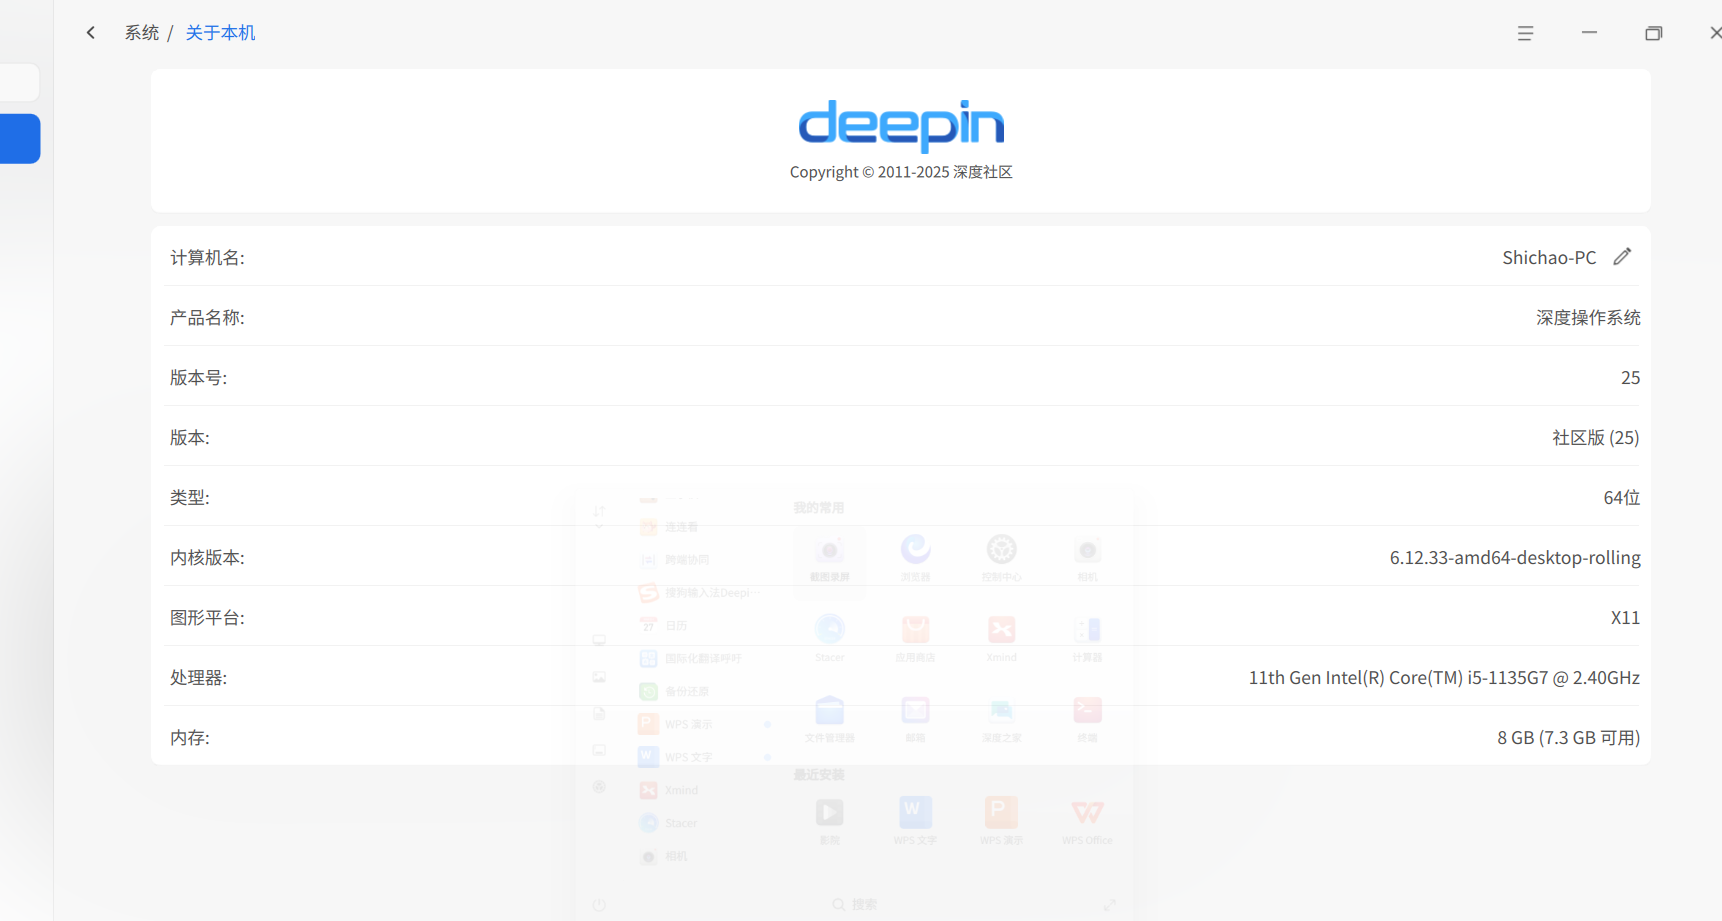
Task: Open the launcher's sort order dropdown
Action: [599, 516]
